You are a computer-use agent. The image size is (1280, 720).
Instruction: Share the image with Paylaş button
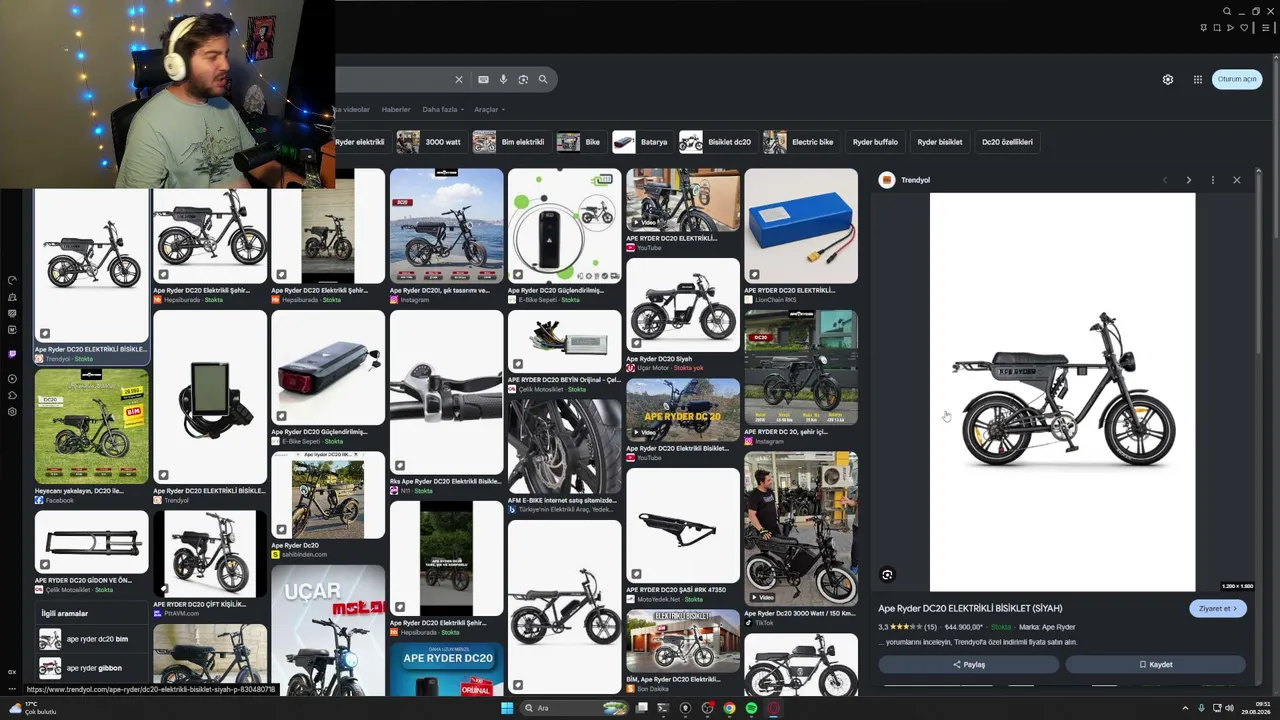pos(968,664)
